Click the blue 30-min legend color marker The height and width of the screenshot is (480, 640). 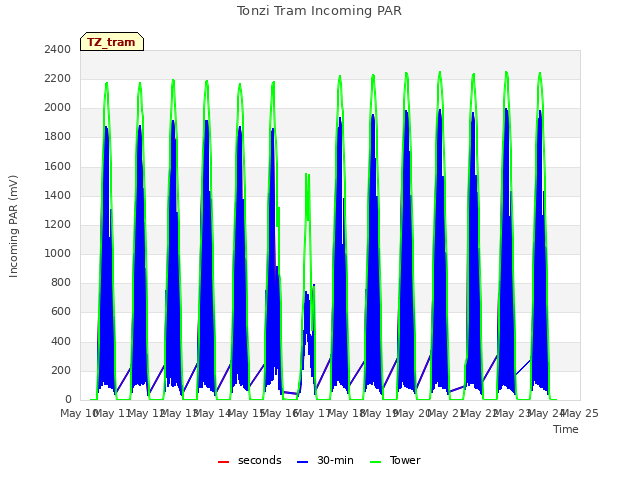(302, 462)
